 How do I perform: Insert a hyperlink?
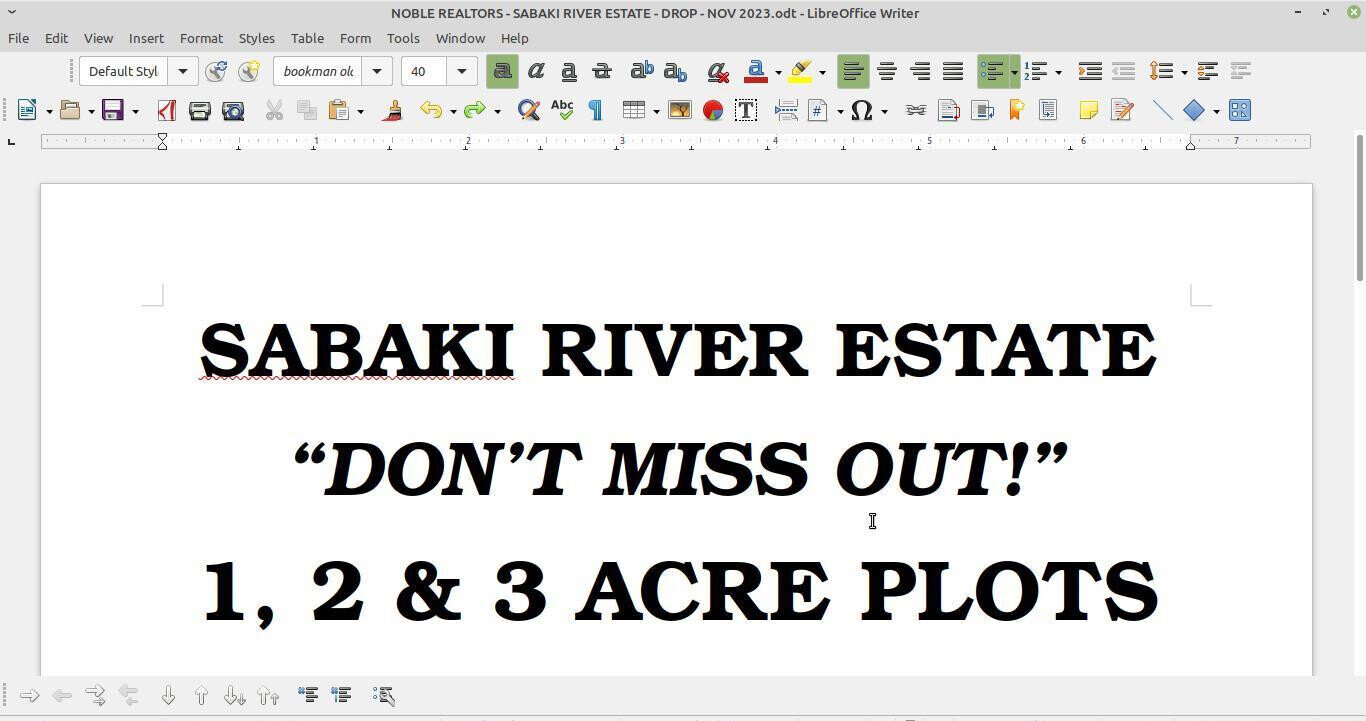coord(915,110)
